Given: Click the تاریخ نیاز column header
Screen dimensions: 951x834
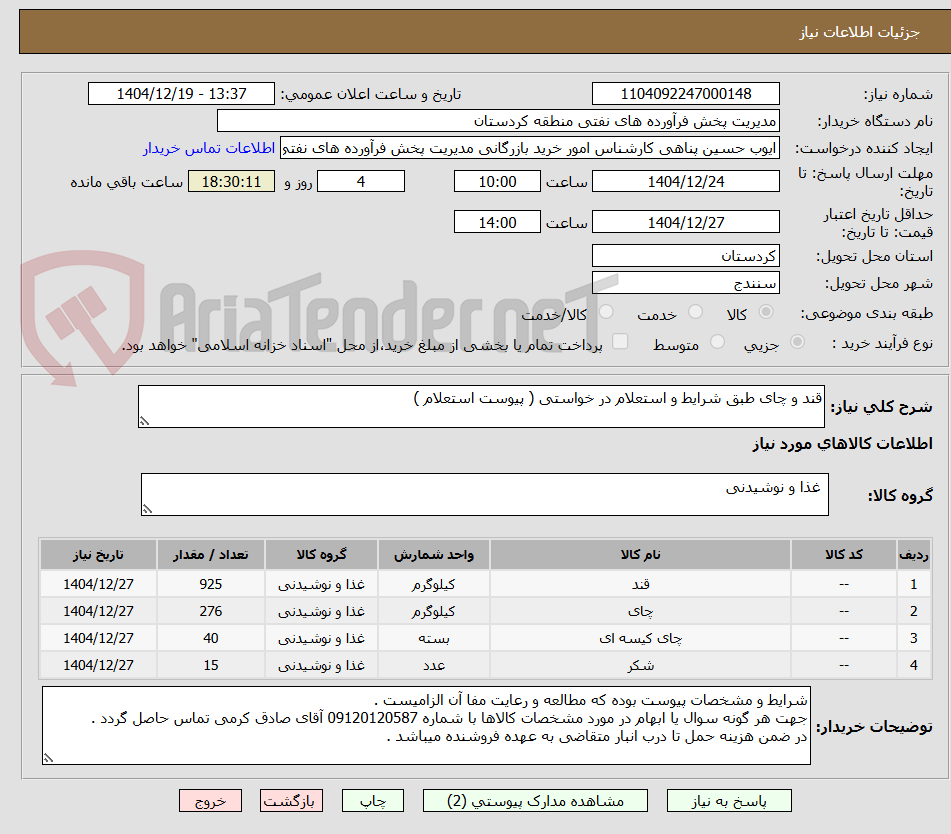Looking at the screenshot, I should coord(98,554).
